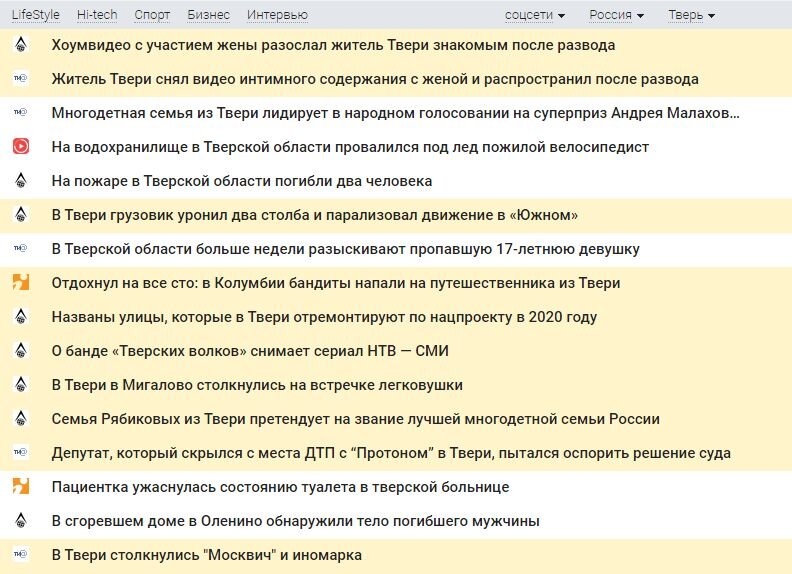Open article 'Хоумвидео с участием жены разослал житель Твери'
792x574 pixels.
tap(333, 45)
